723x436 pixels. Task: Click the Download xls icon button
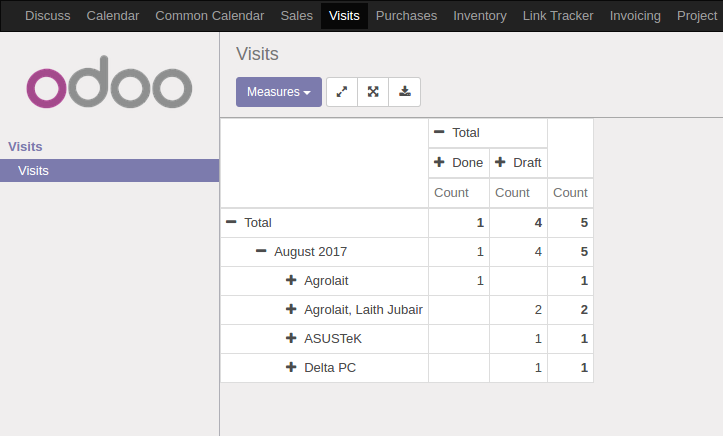[x=404, y=92]
